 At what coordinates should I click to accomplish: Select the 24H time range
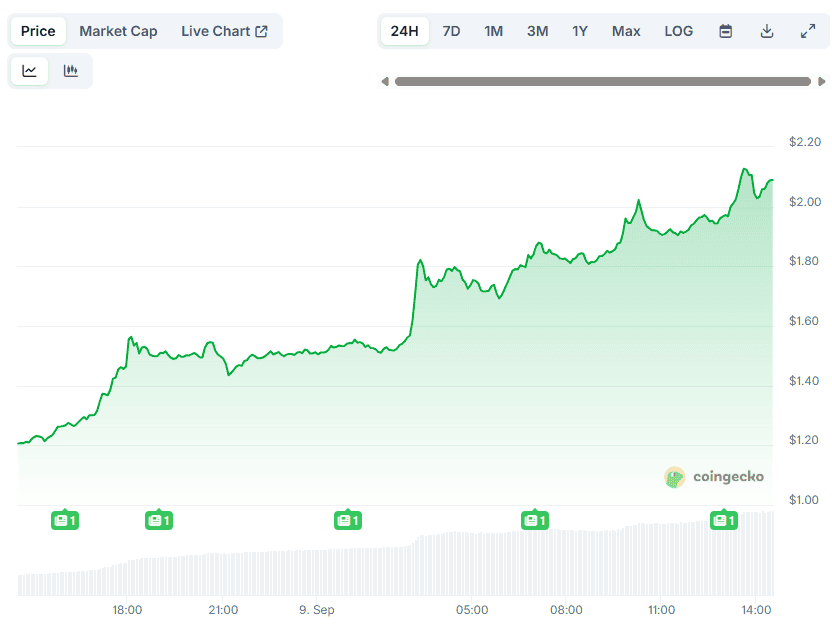coord(405,31)
